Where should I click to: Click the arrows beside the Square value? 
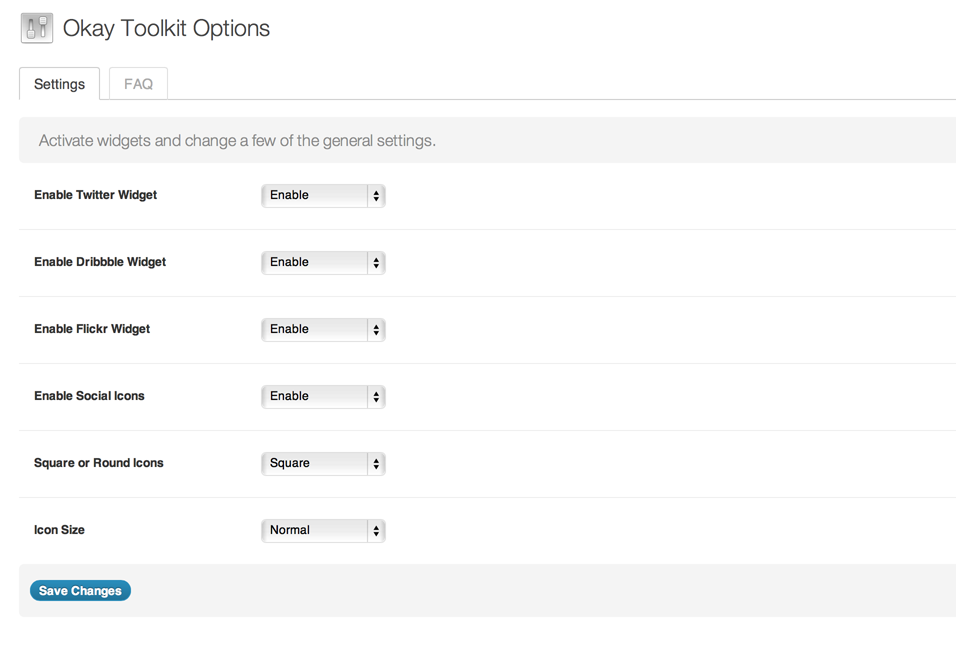376,464
